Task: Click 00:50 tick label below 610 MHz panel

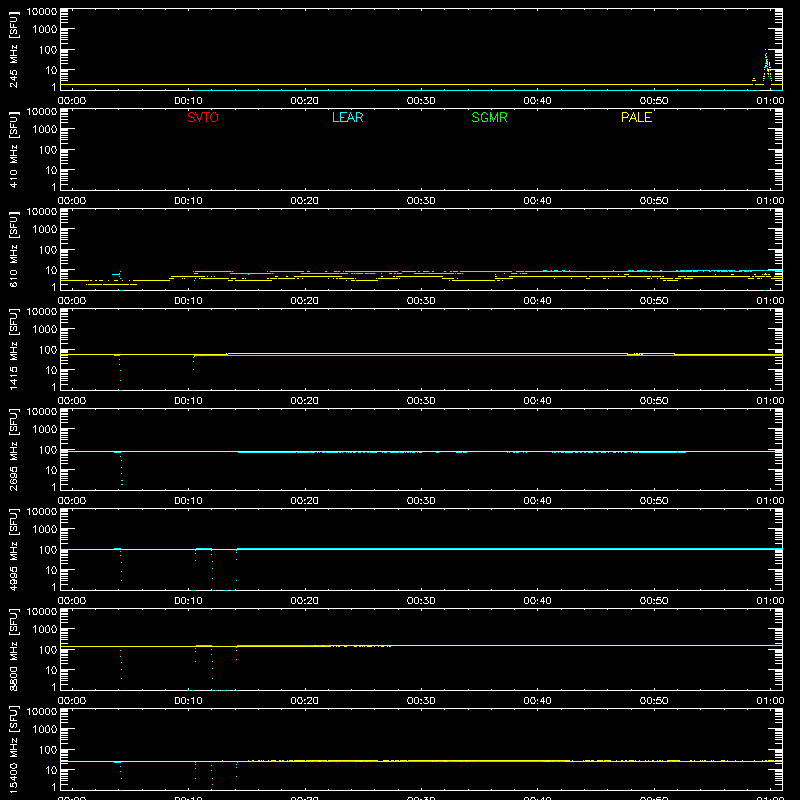Action: tap(654, 301)
